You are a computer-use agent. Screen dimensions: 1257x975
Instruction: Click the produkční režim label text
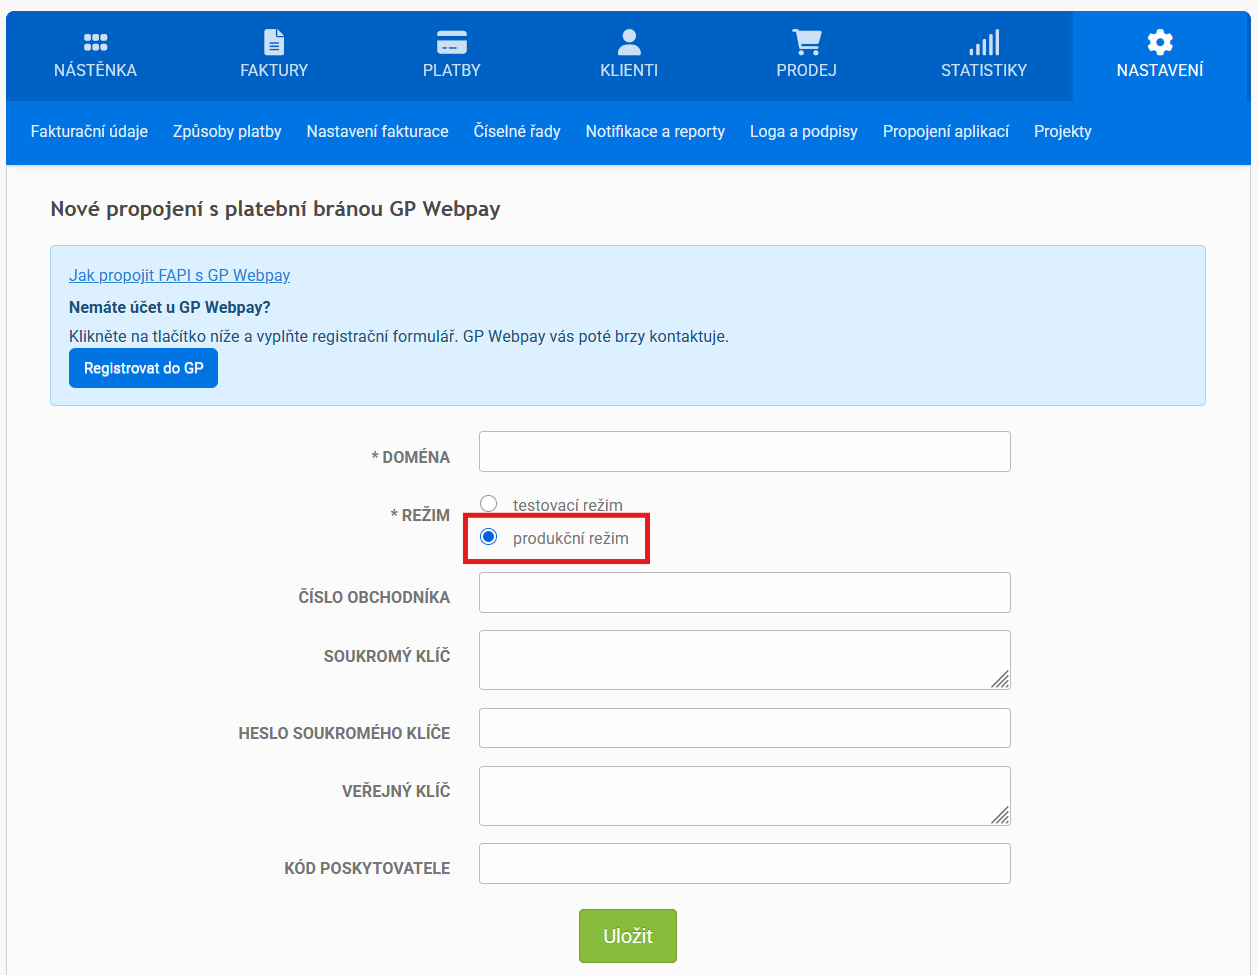[x=571, y=538]
